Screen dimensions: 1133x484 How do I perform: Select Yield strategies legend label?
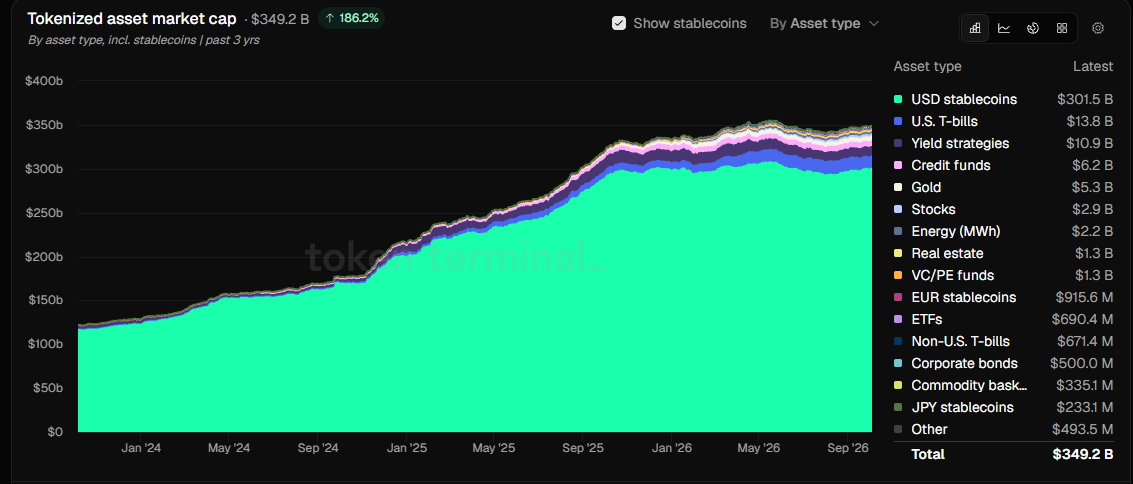[960, 144]
